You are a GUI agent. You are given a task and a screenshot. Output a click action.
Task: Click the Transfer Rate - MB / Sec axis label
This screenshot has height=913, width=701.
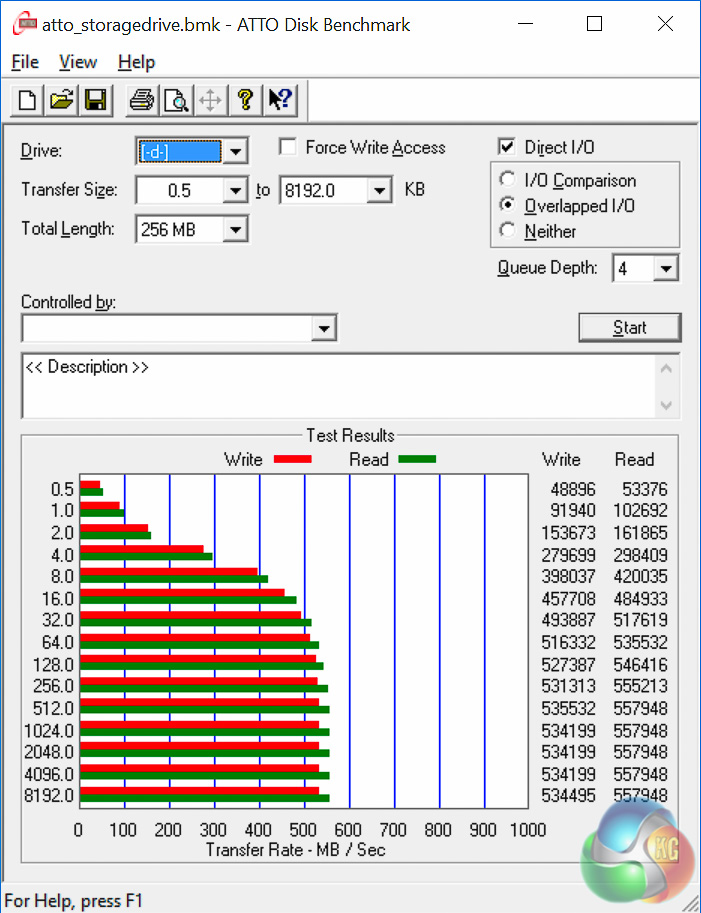pos(295,850)
